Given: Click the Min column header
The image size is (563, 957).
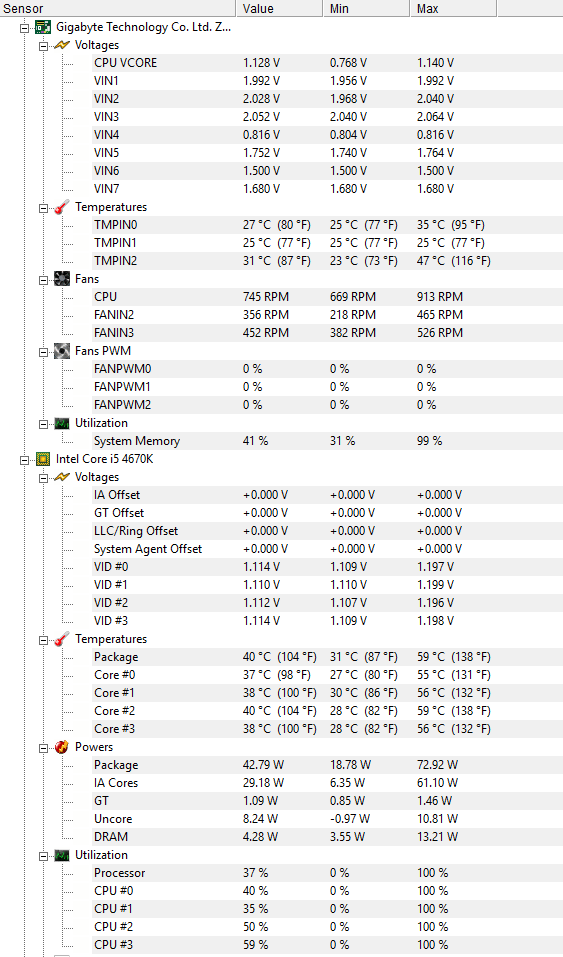Looking at the screenshot, I should pyautogui.click(x=365, y=9).
